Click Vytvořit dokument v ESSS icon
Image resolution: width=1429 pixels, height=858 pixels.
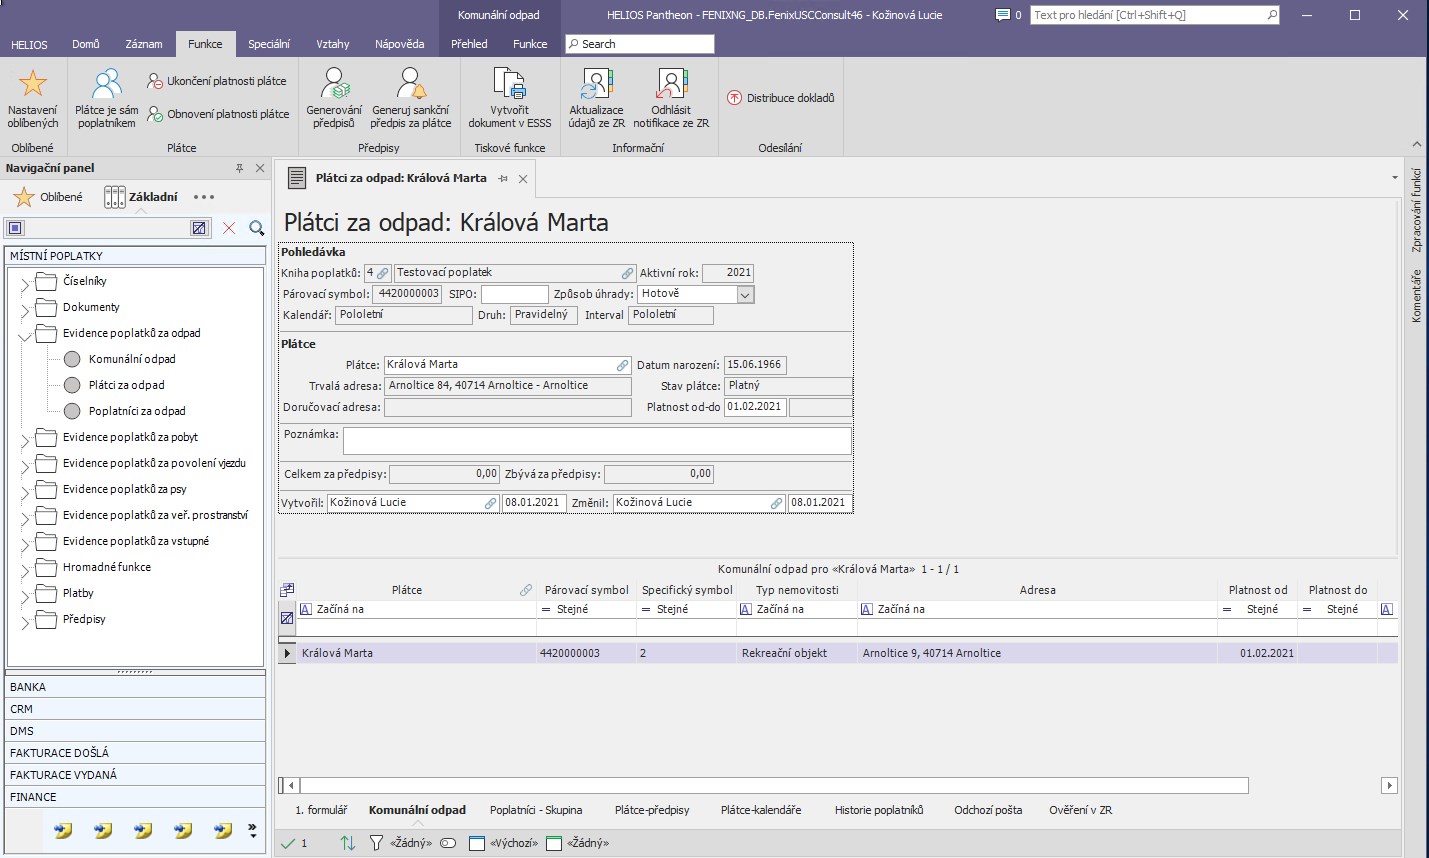pos(509,84)
